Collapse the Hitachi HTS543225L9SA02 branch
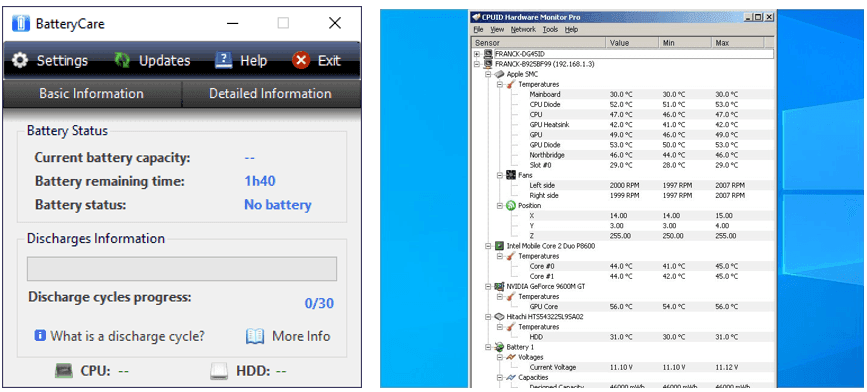This screenshot has height=392, width=867. [x=488, y=317]
